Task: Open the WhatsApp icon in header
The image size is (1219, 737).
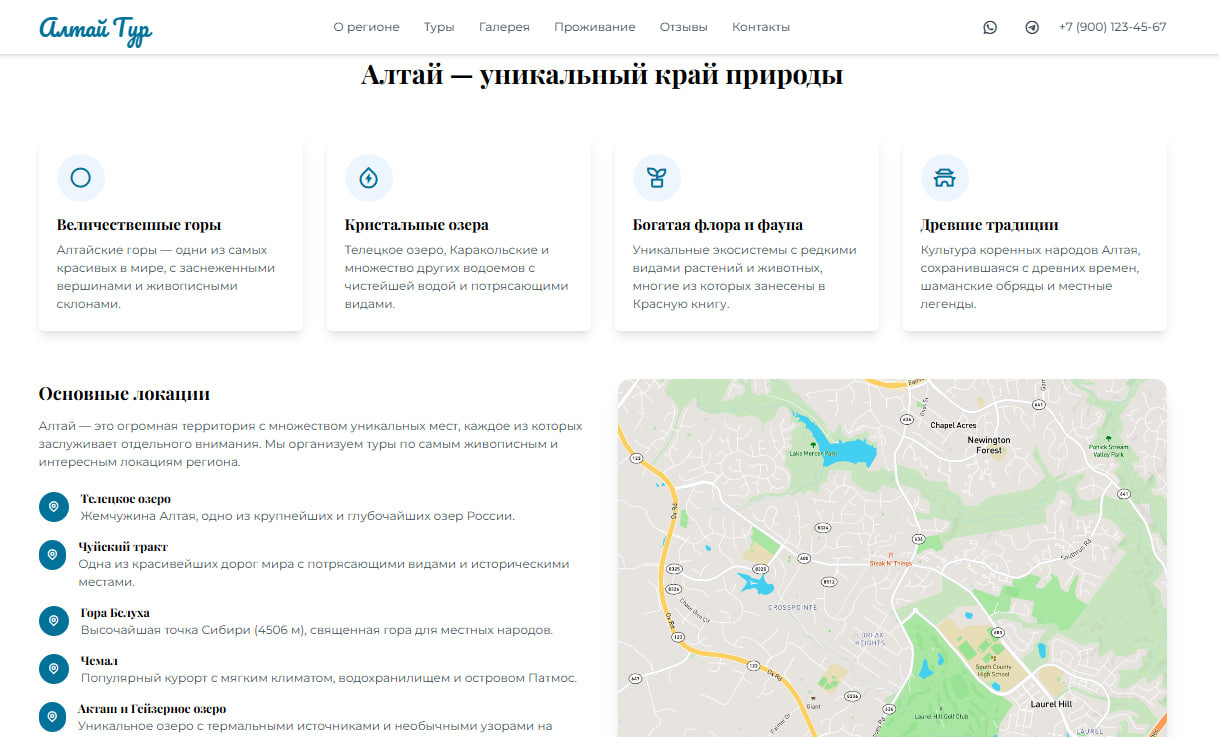Action: pyautogui.click(x=990, y=27)
